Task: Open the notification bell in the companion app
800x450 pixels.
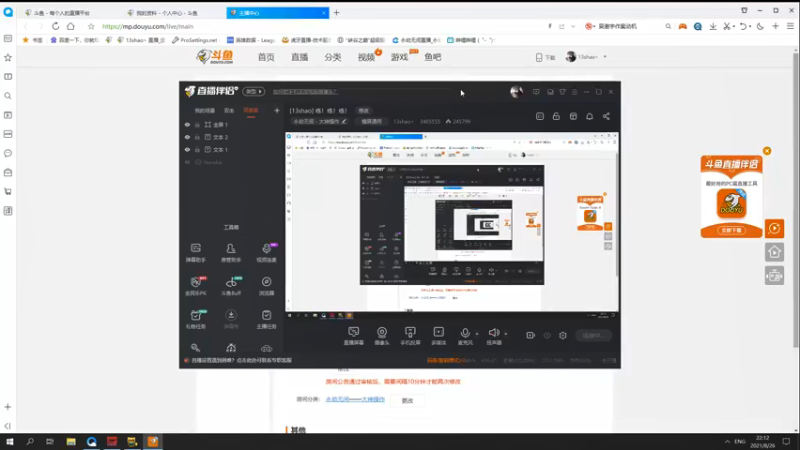Action: [589, 116]
